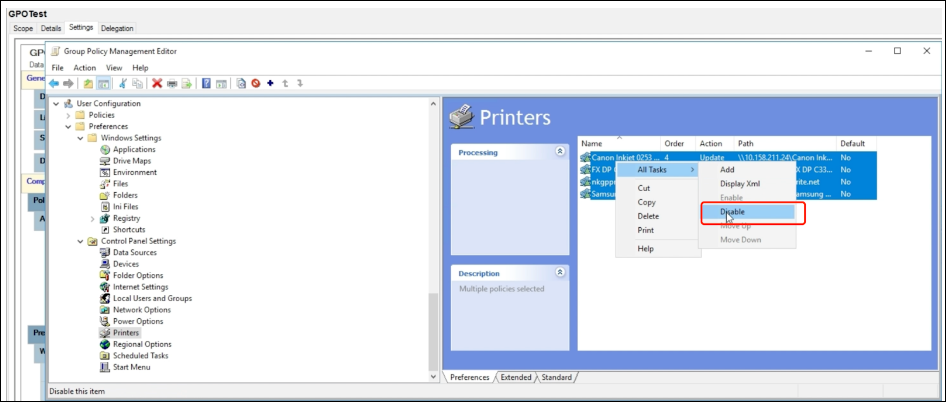Select the Network Options tree node

[142, 310]
